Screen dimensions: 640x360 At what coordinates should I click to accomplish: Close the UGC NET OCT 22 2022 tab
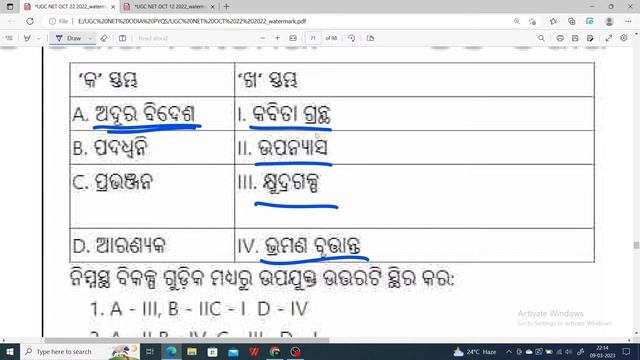[x=113, y=7]
